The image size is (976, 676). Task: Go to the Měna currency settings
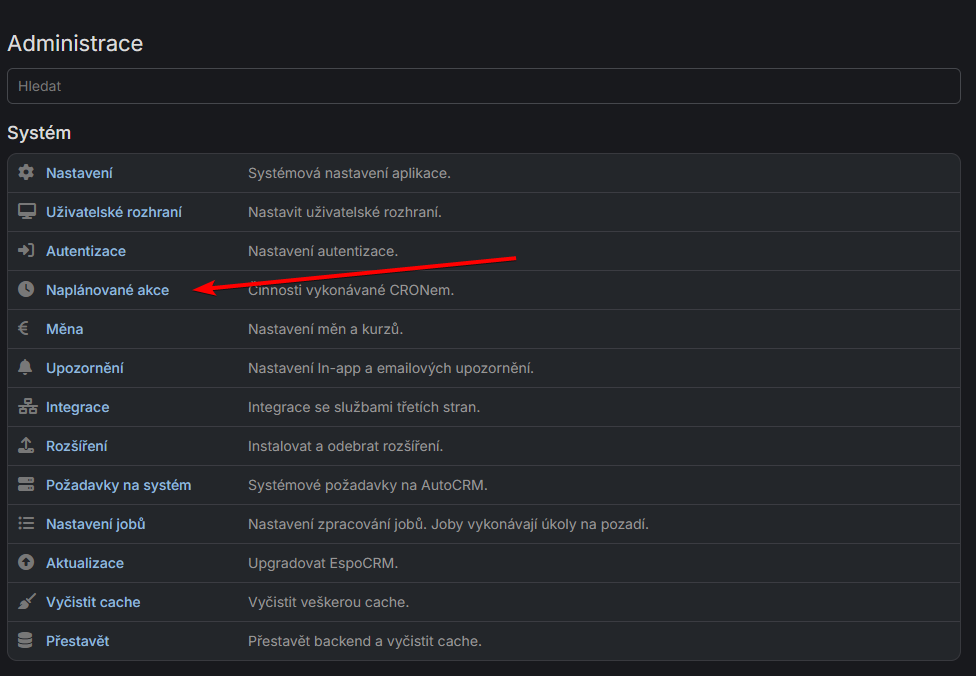64,329
